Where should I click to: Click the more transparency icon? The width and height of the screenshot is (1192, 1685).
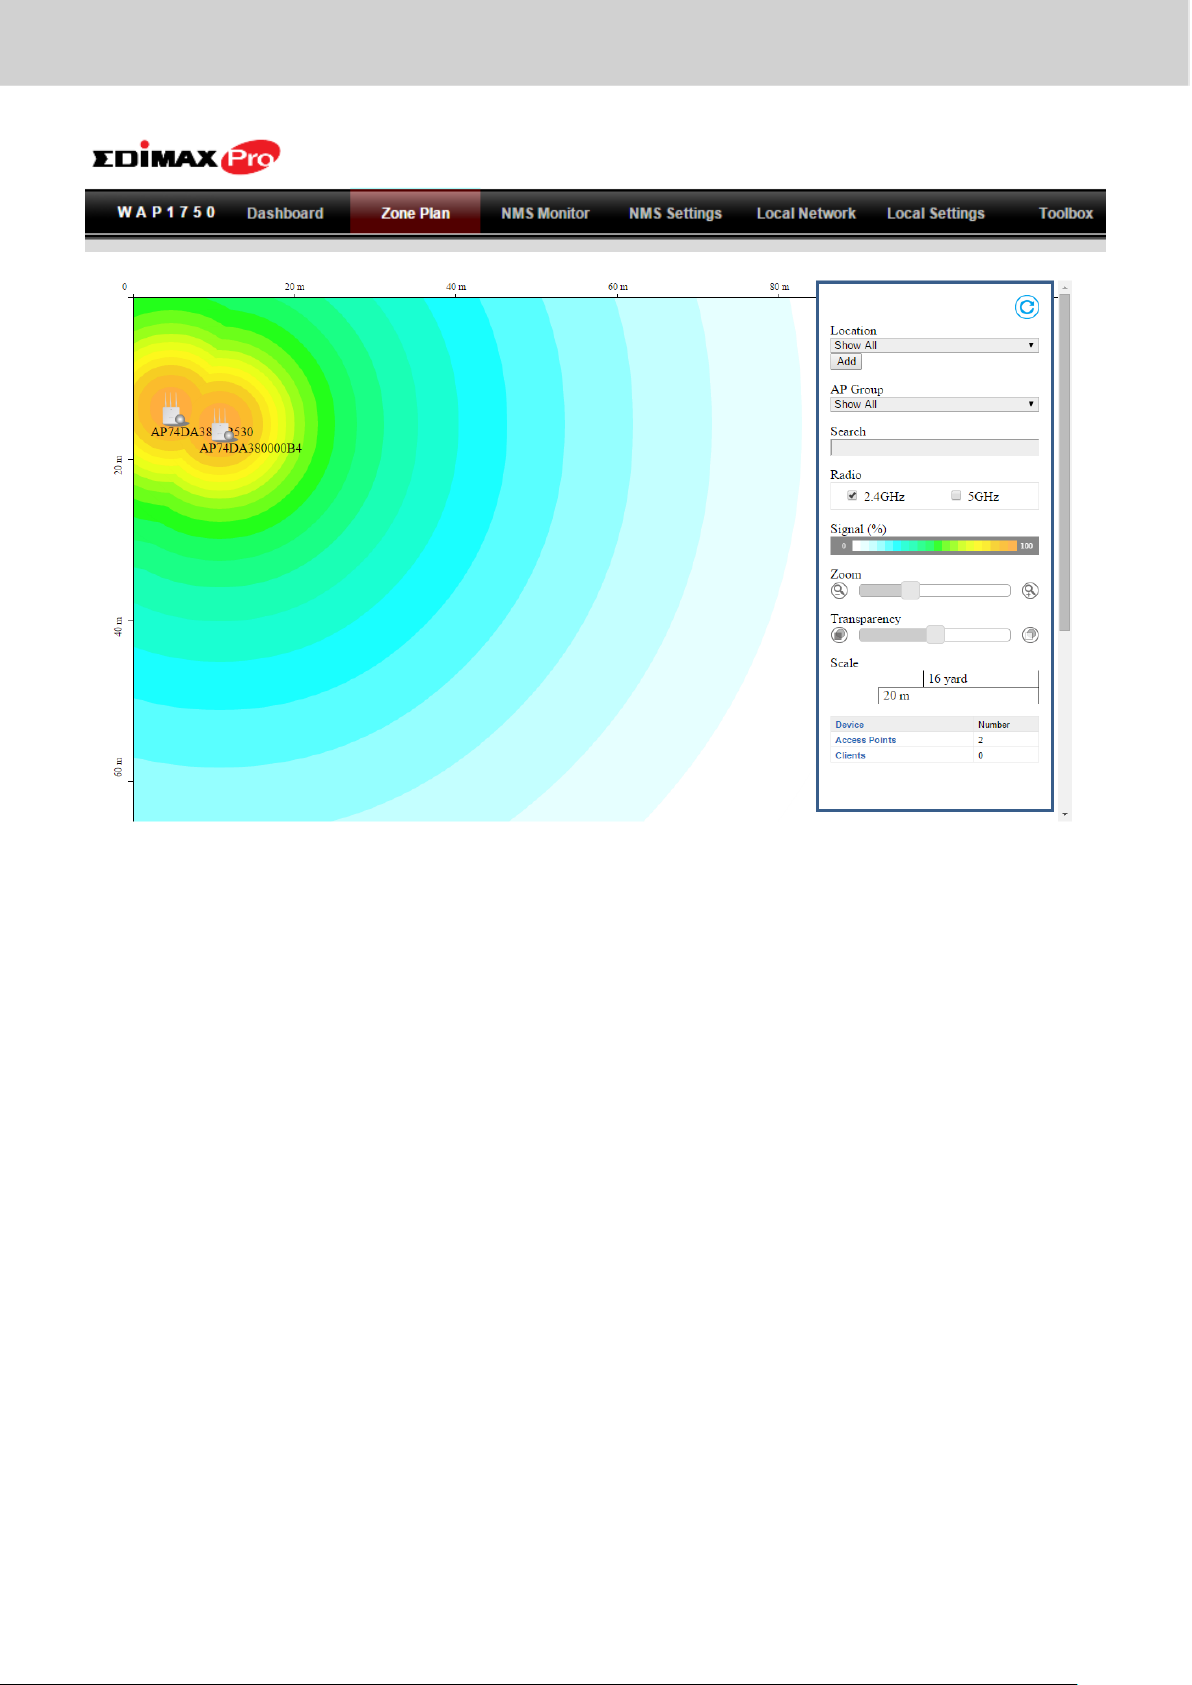tap(1030, 635)
